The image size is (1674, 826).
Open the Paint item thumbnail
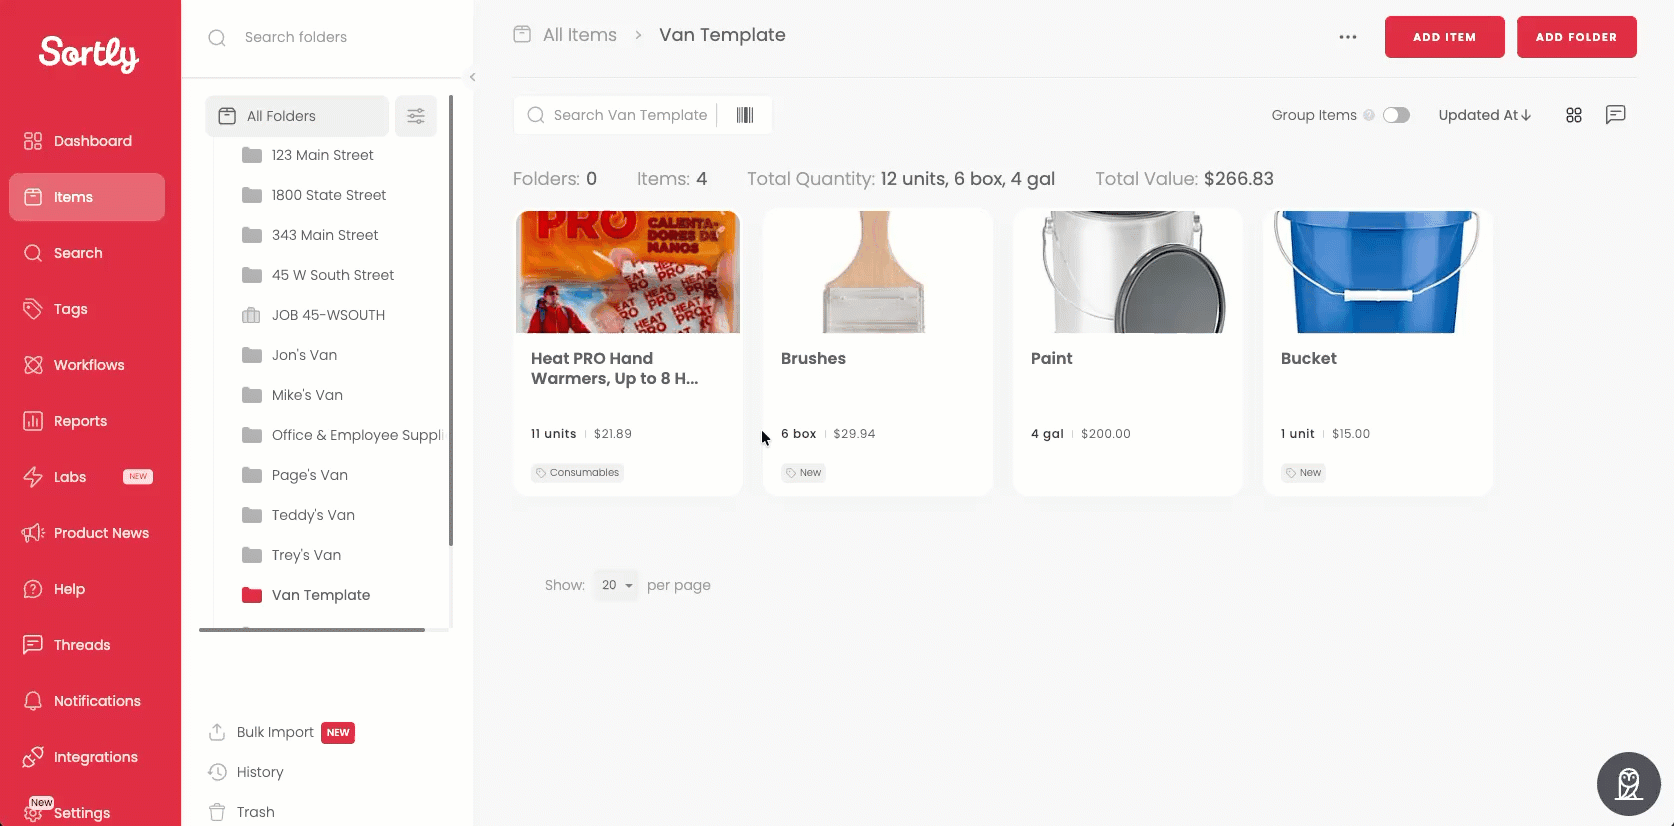(x=1128, y=272)
